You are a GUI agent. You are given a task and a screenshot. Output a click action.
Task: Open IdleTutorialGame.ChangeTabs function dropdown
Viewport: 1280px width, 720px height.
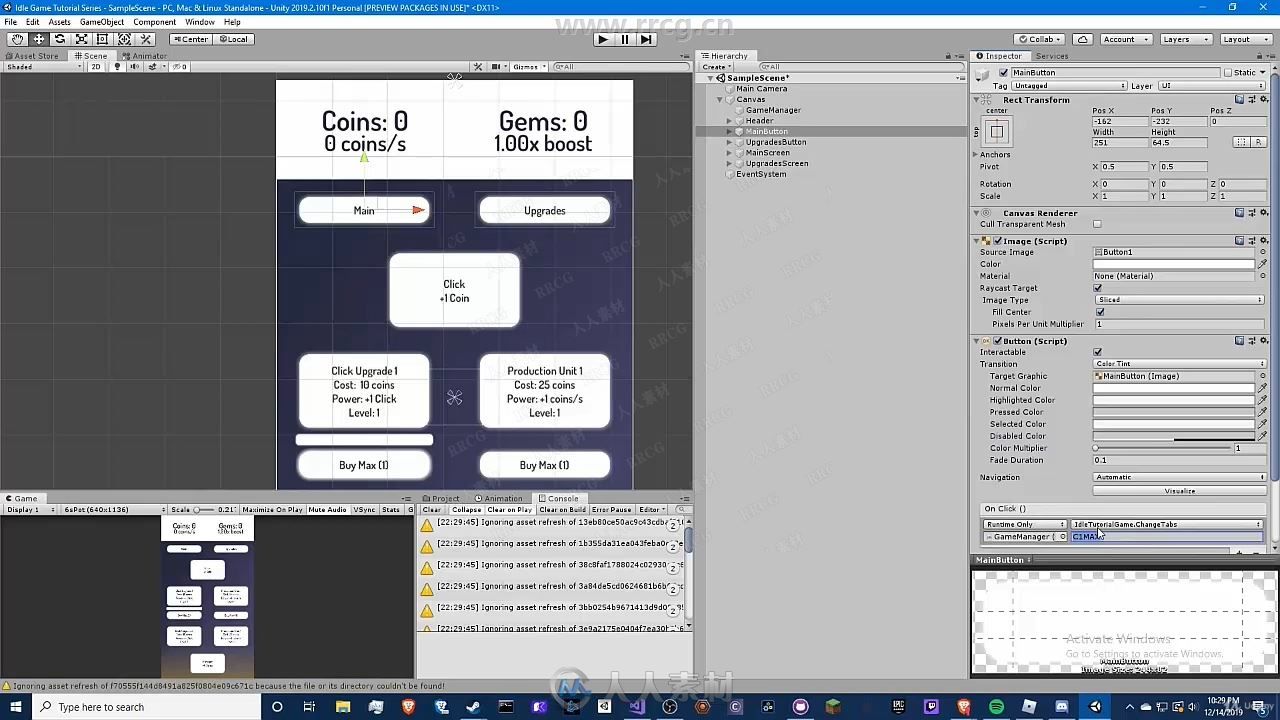(x=1167, y=524)
